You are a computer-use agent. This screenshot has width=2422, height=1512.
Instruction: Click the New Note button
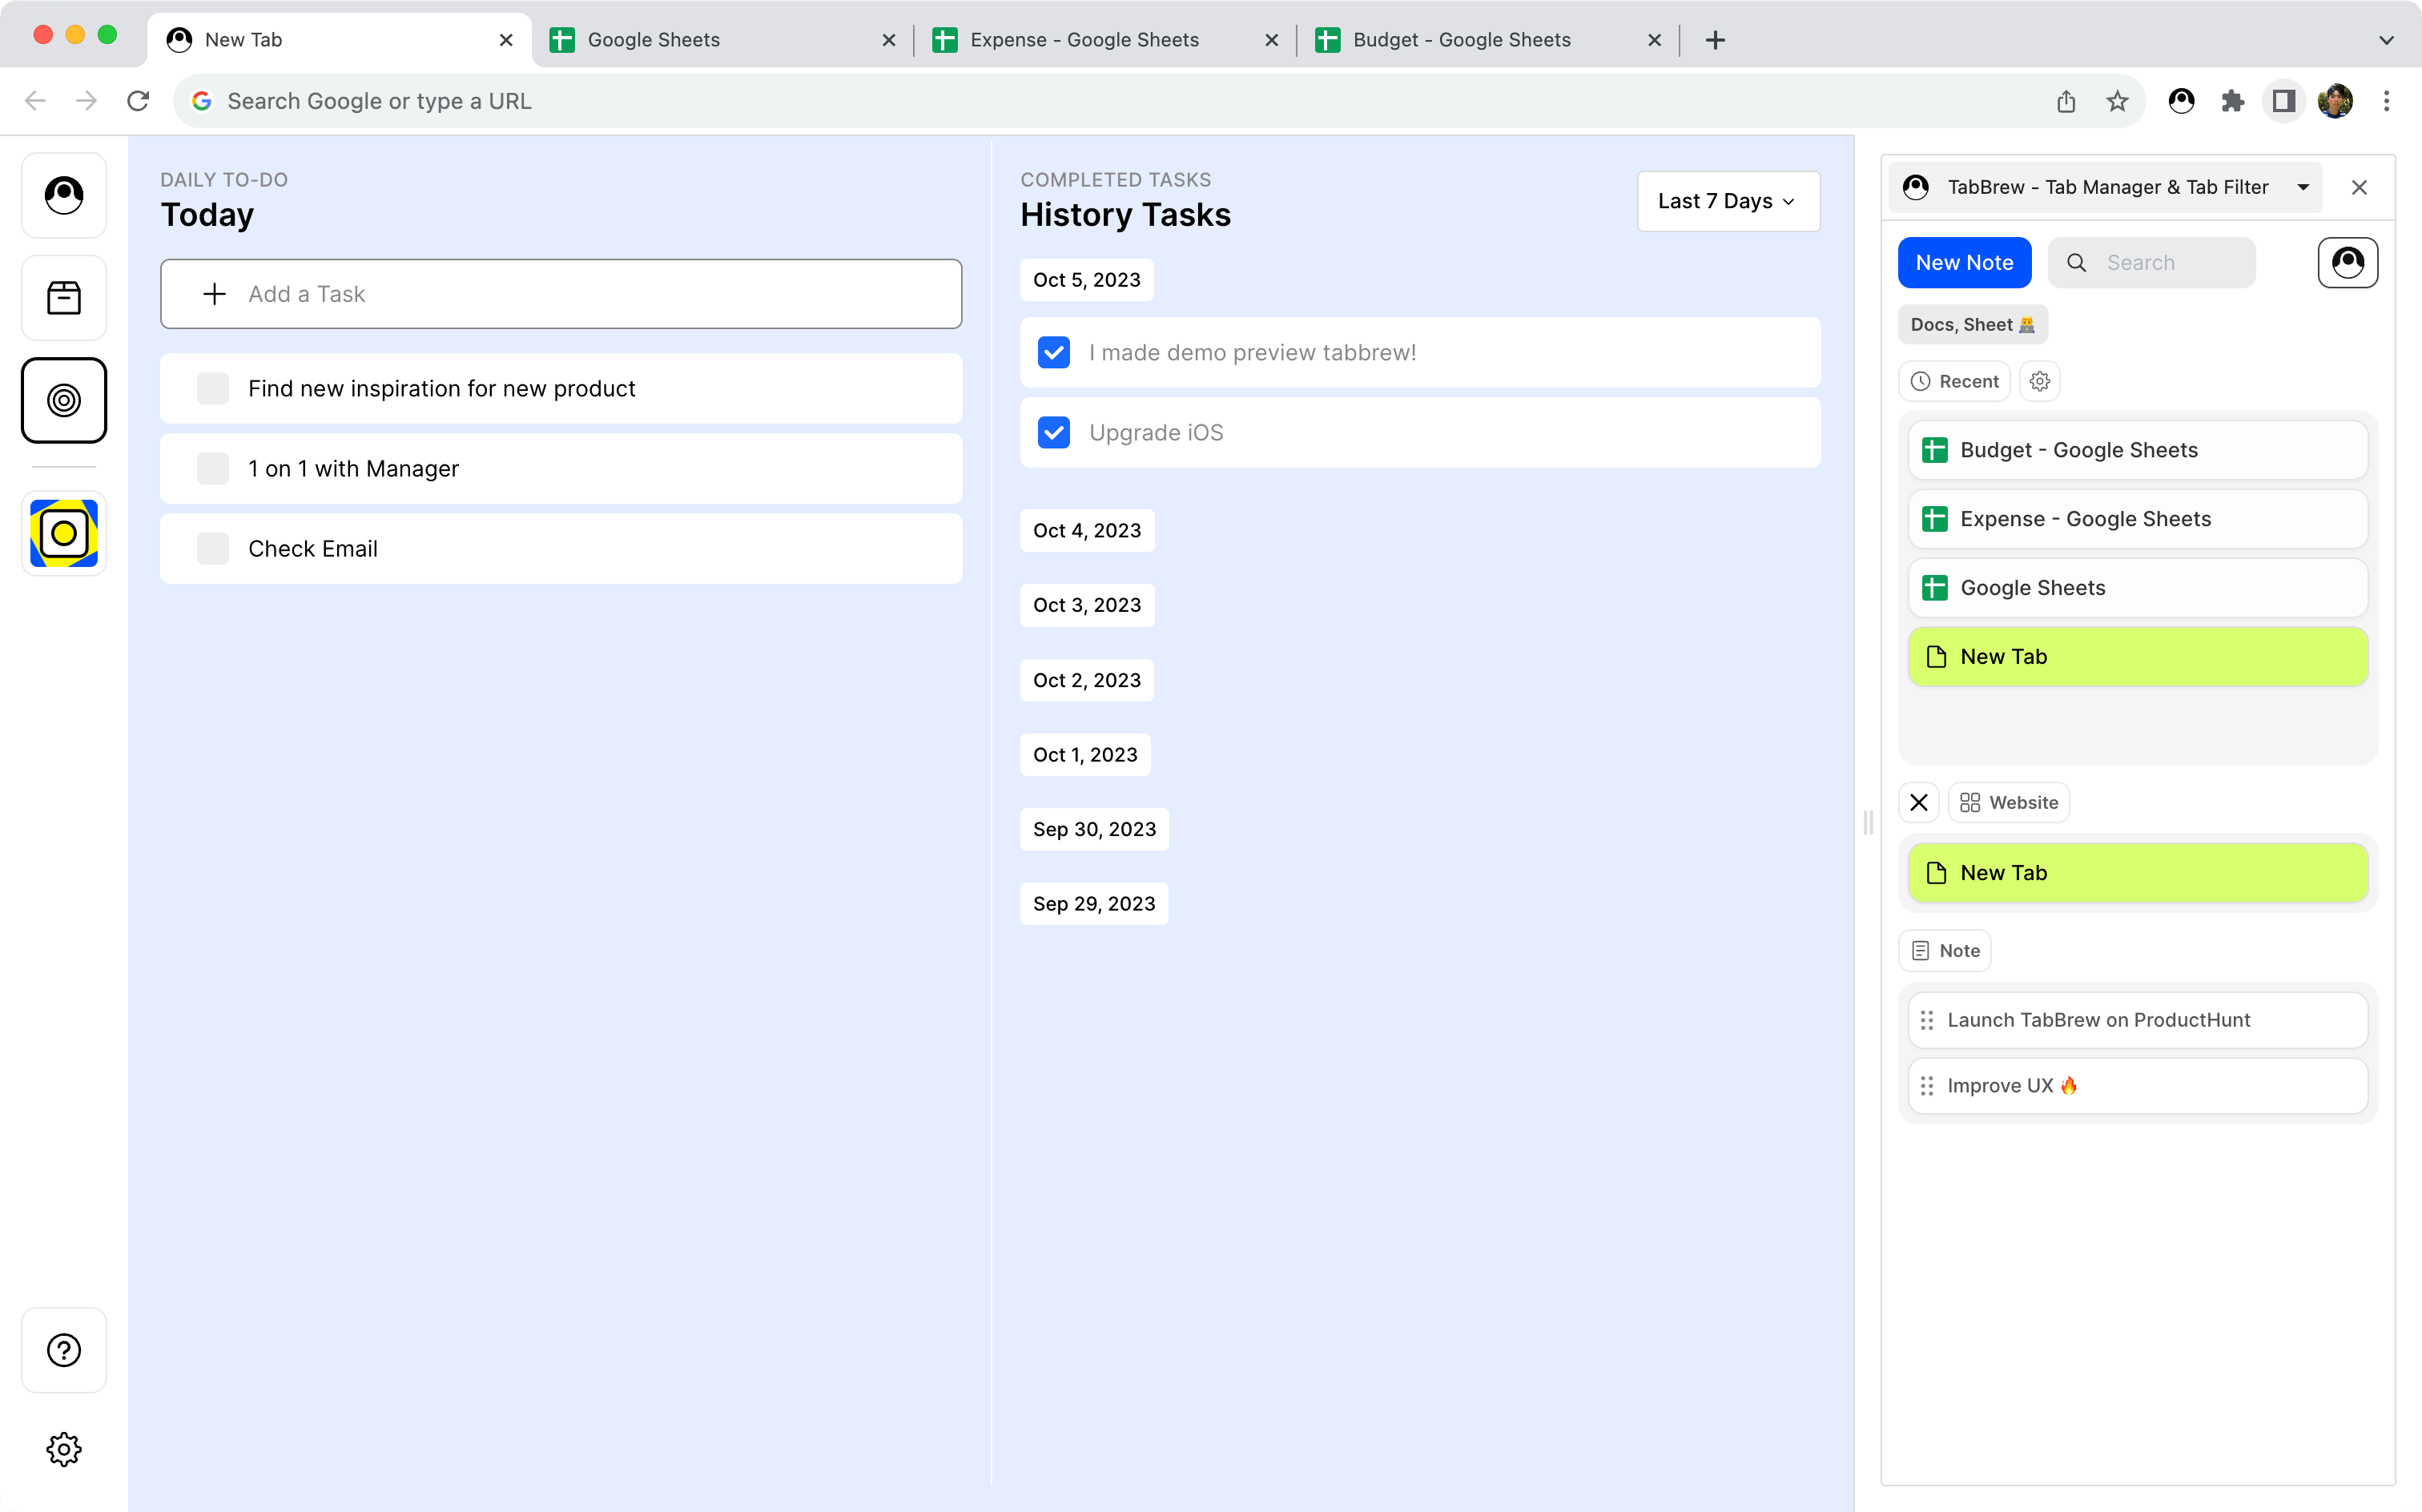coord(1964,263)
